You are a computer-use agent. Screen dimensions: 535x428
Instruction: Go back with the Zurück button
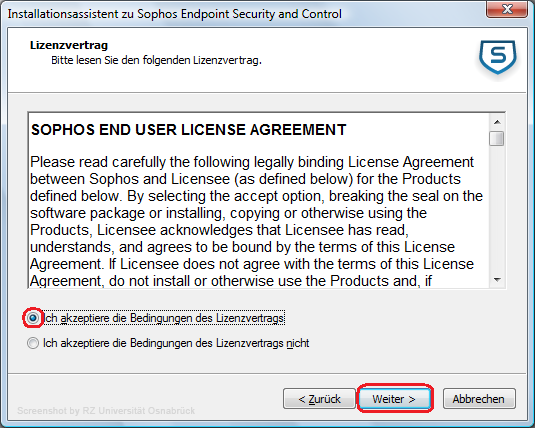pos(319,398)
